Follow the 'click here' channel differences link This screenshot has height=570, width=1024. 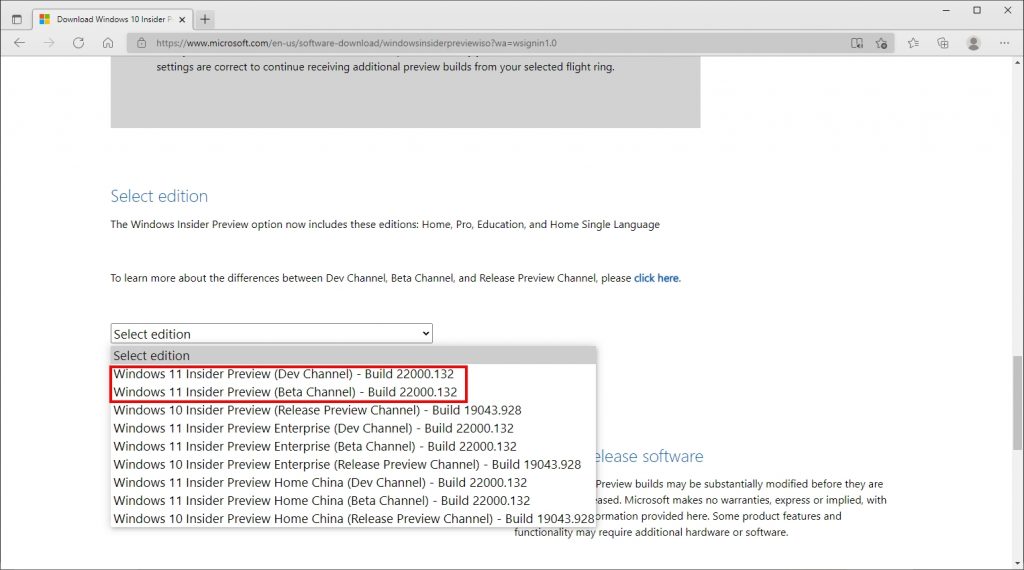656,278
